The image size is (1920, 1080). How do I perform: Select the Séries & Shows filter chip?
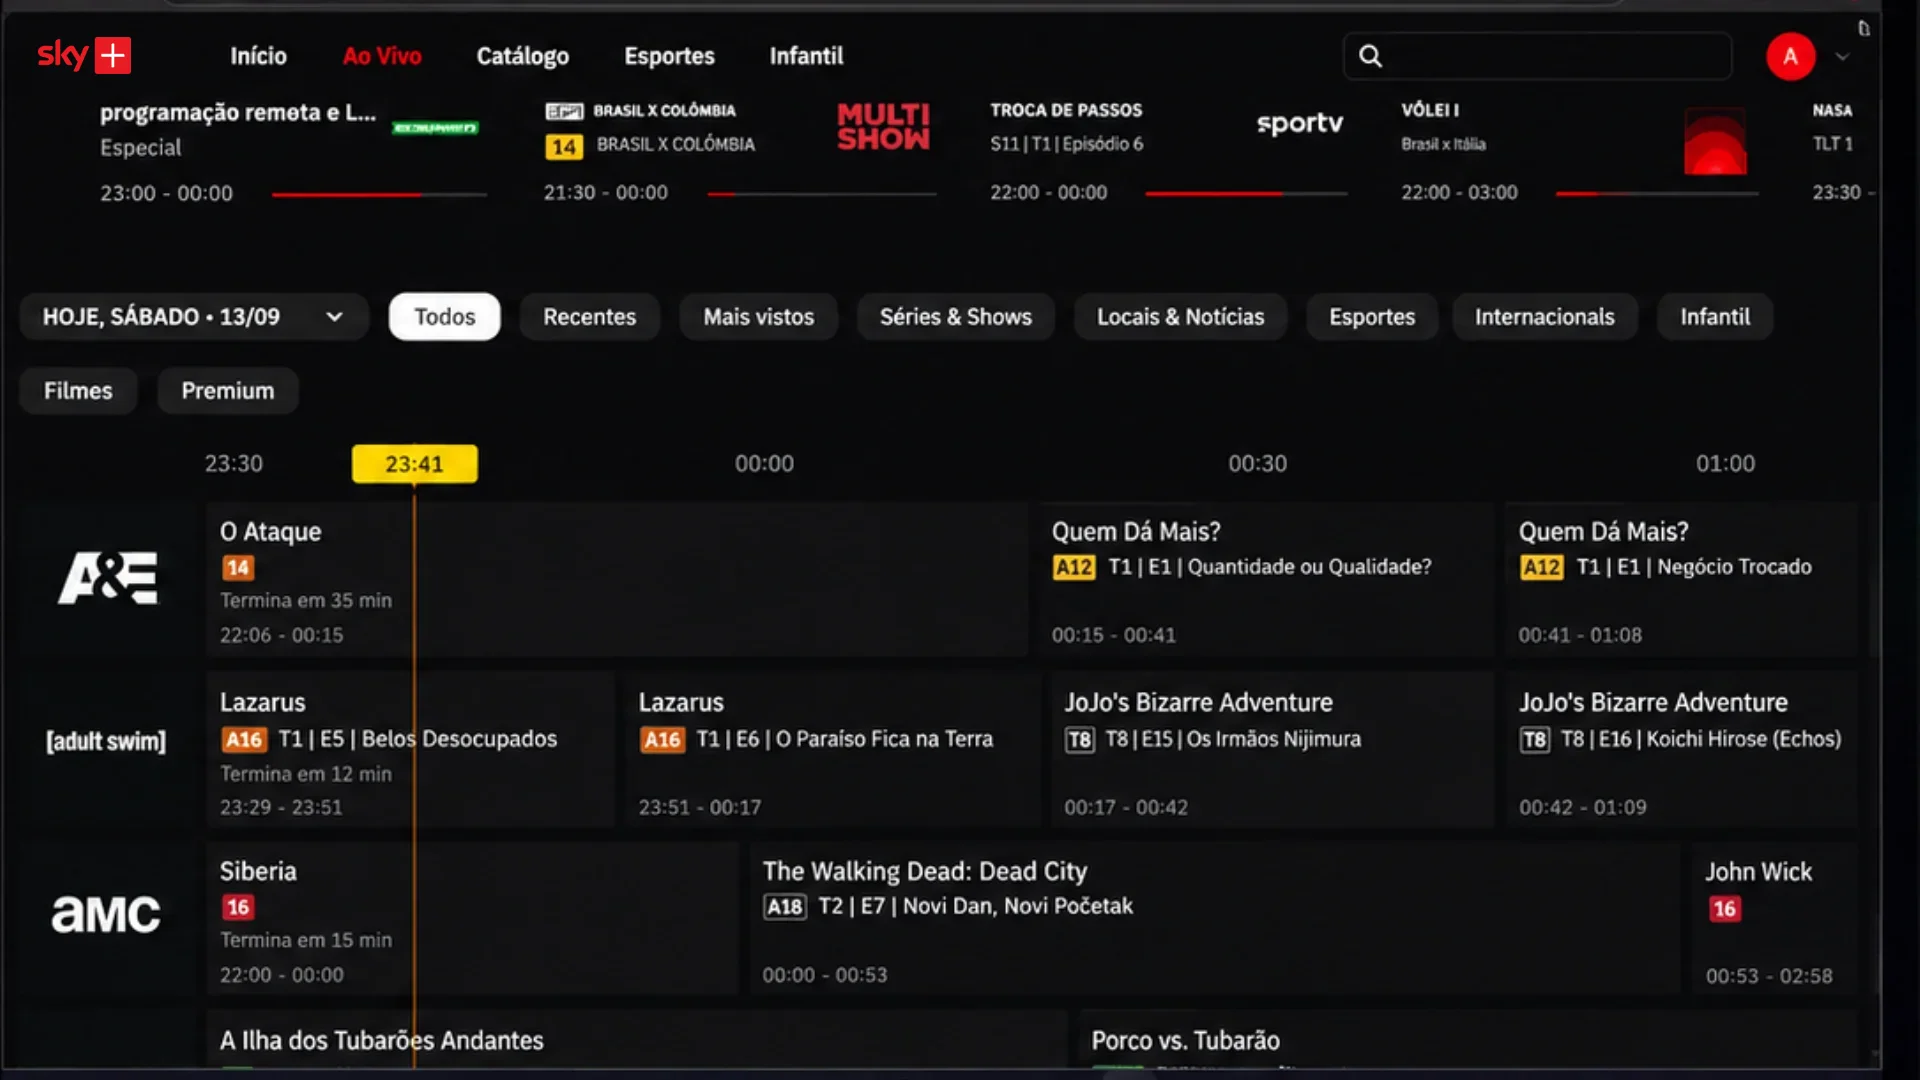point(955,317)
